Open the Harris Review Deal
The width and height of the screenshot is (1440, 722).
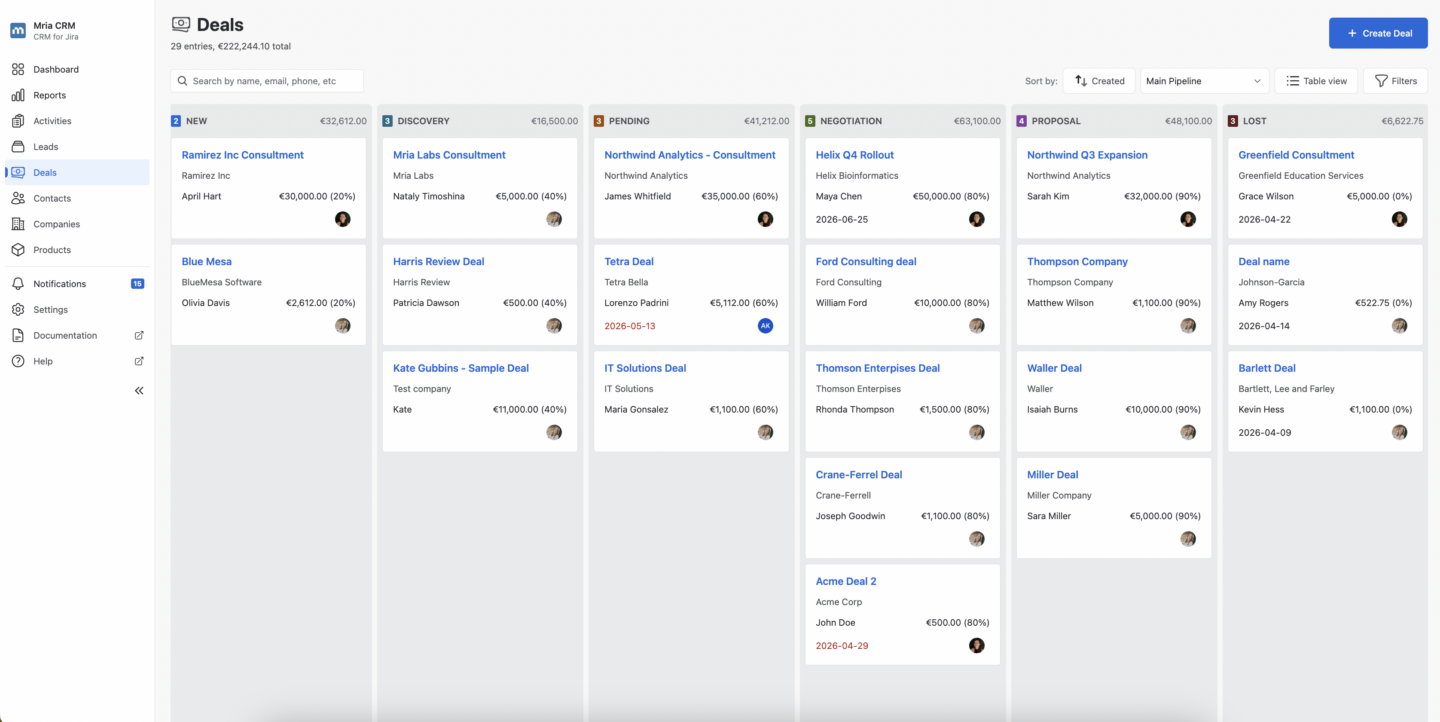[x=438, y=262]
